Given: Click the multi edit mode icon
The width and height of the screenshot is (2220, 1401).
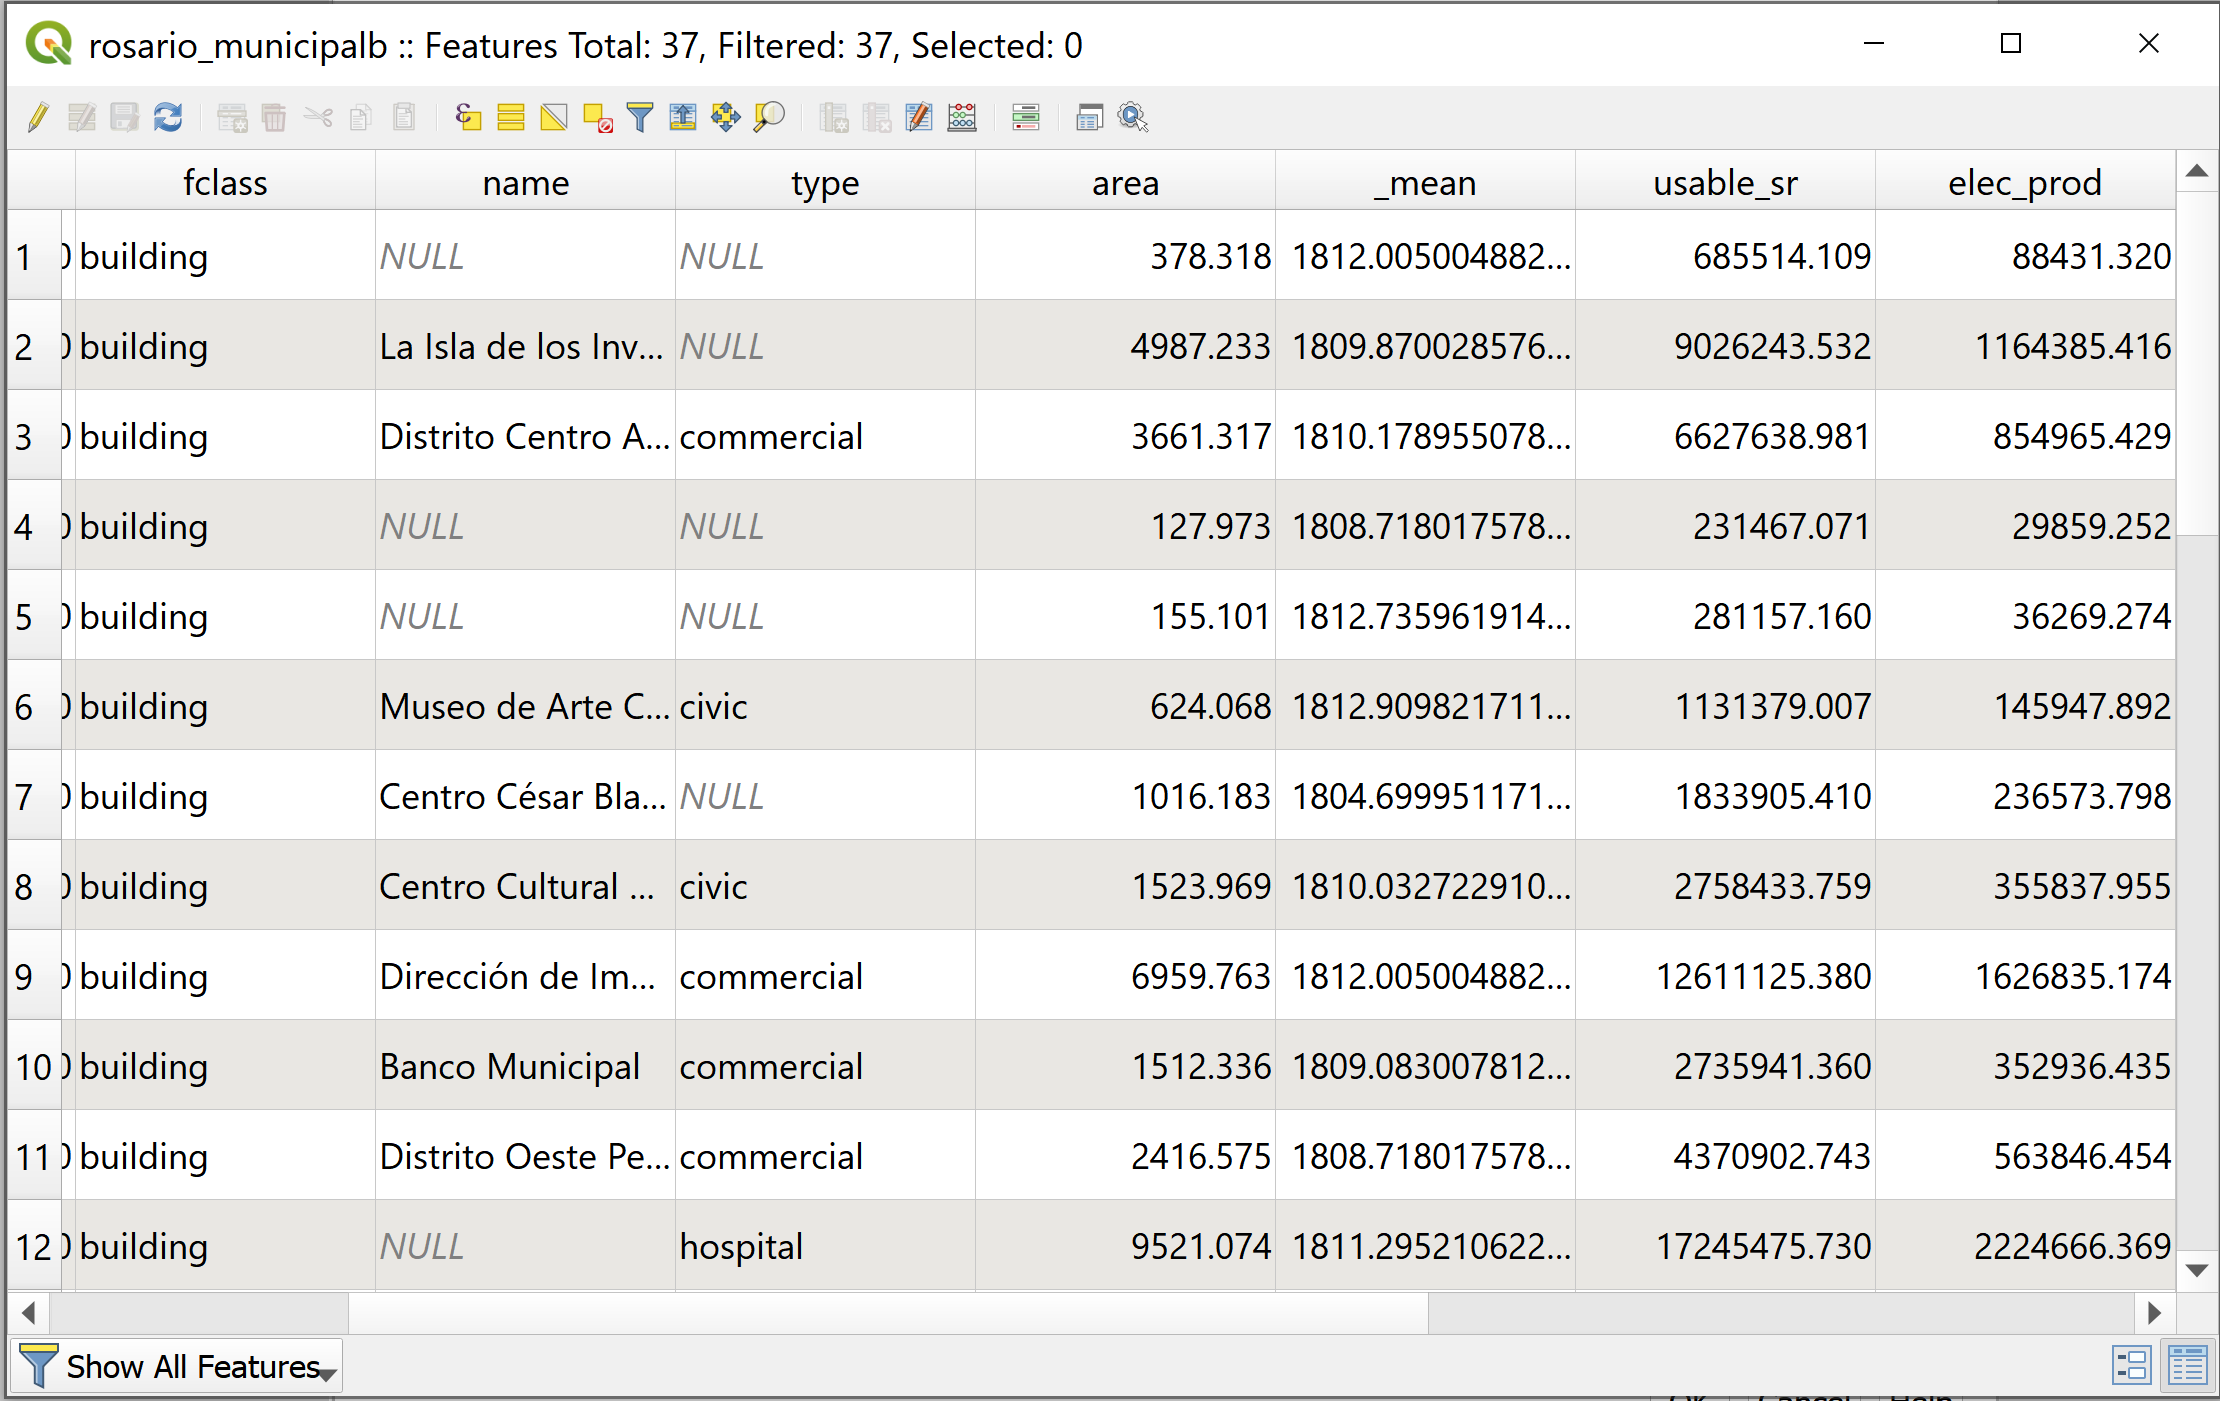Looking at the screenshot, I should point(82,118).
